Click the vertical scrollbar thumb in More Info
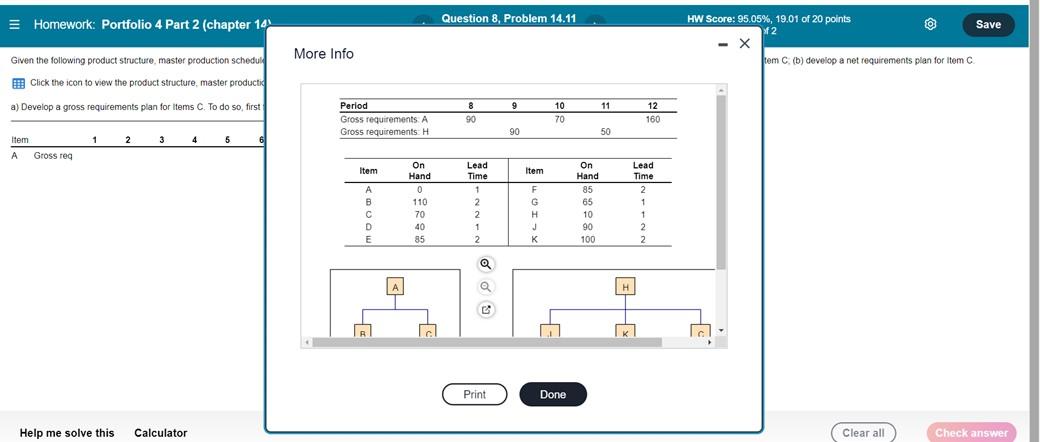The width and height of the screenshot is (1040, 442). [722, 182]
